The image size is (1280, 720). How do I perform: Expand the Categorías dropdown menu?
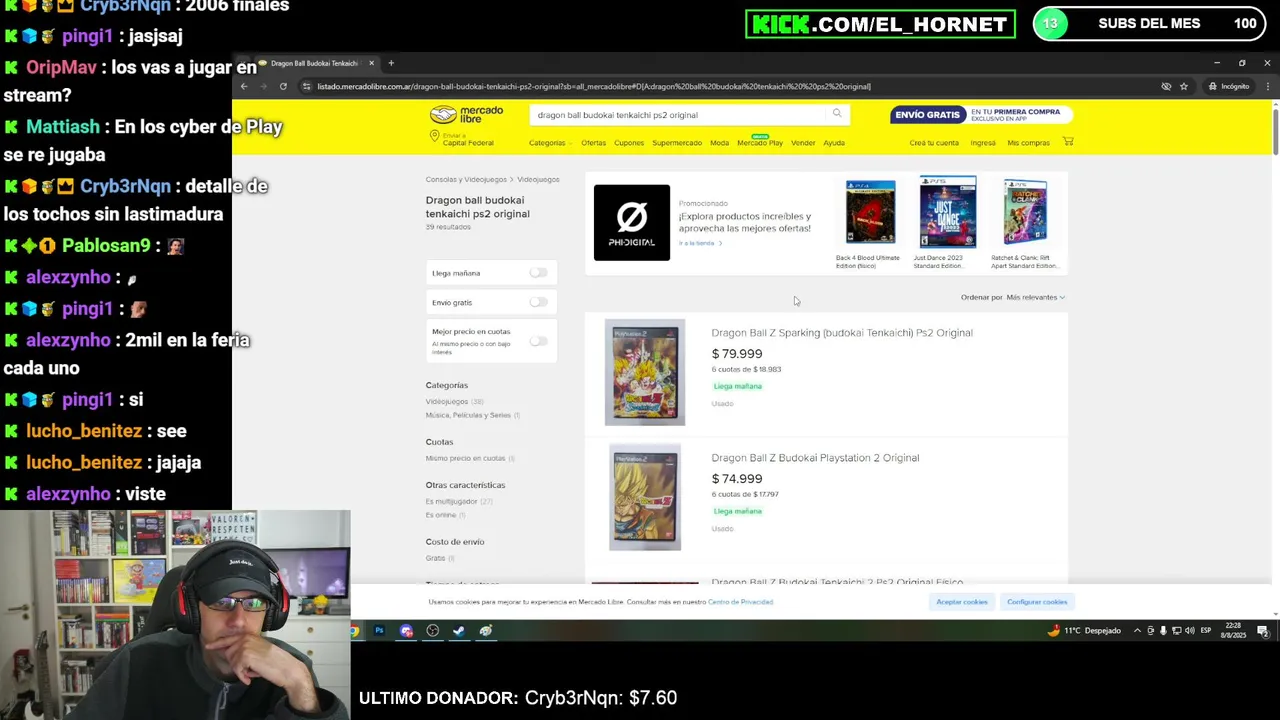pyautogui.click(x=550, y=143)
